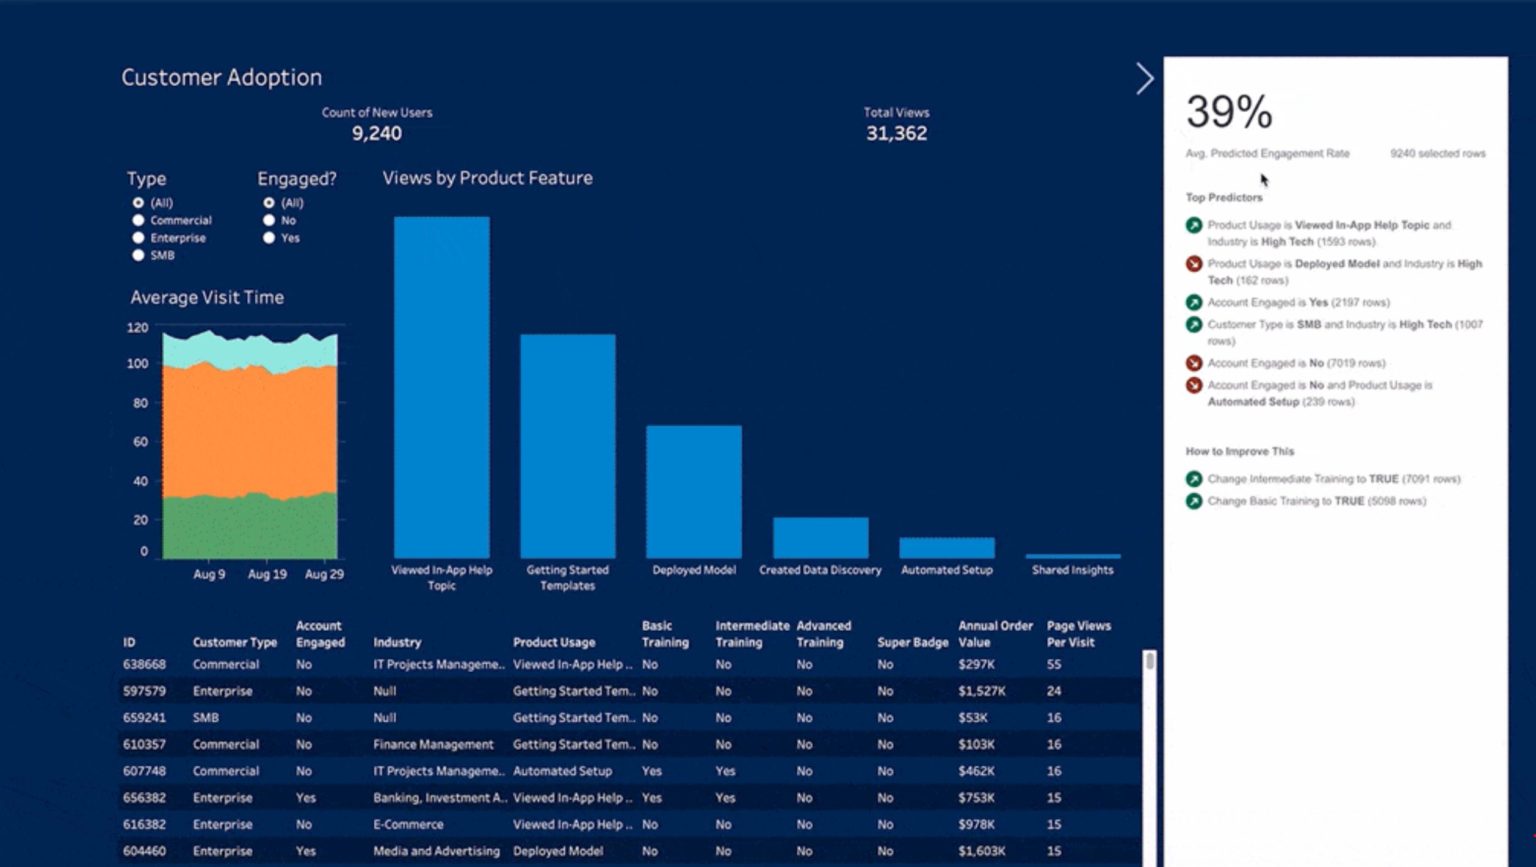Viewport: 1536px width, 867px height.
Task: Click the 9240 selected rows label
Action: (x=1437, y=153)
